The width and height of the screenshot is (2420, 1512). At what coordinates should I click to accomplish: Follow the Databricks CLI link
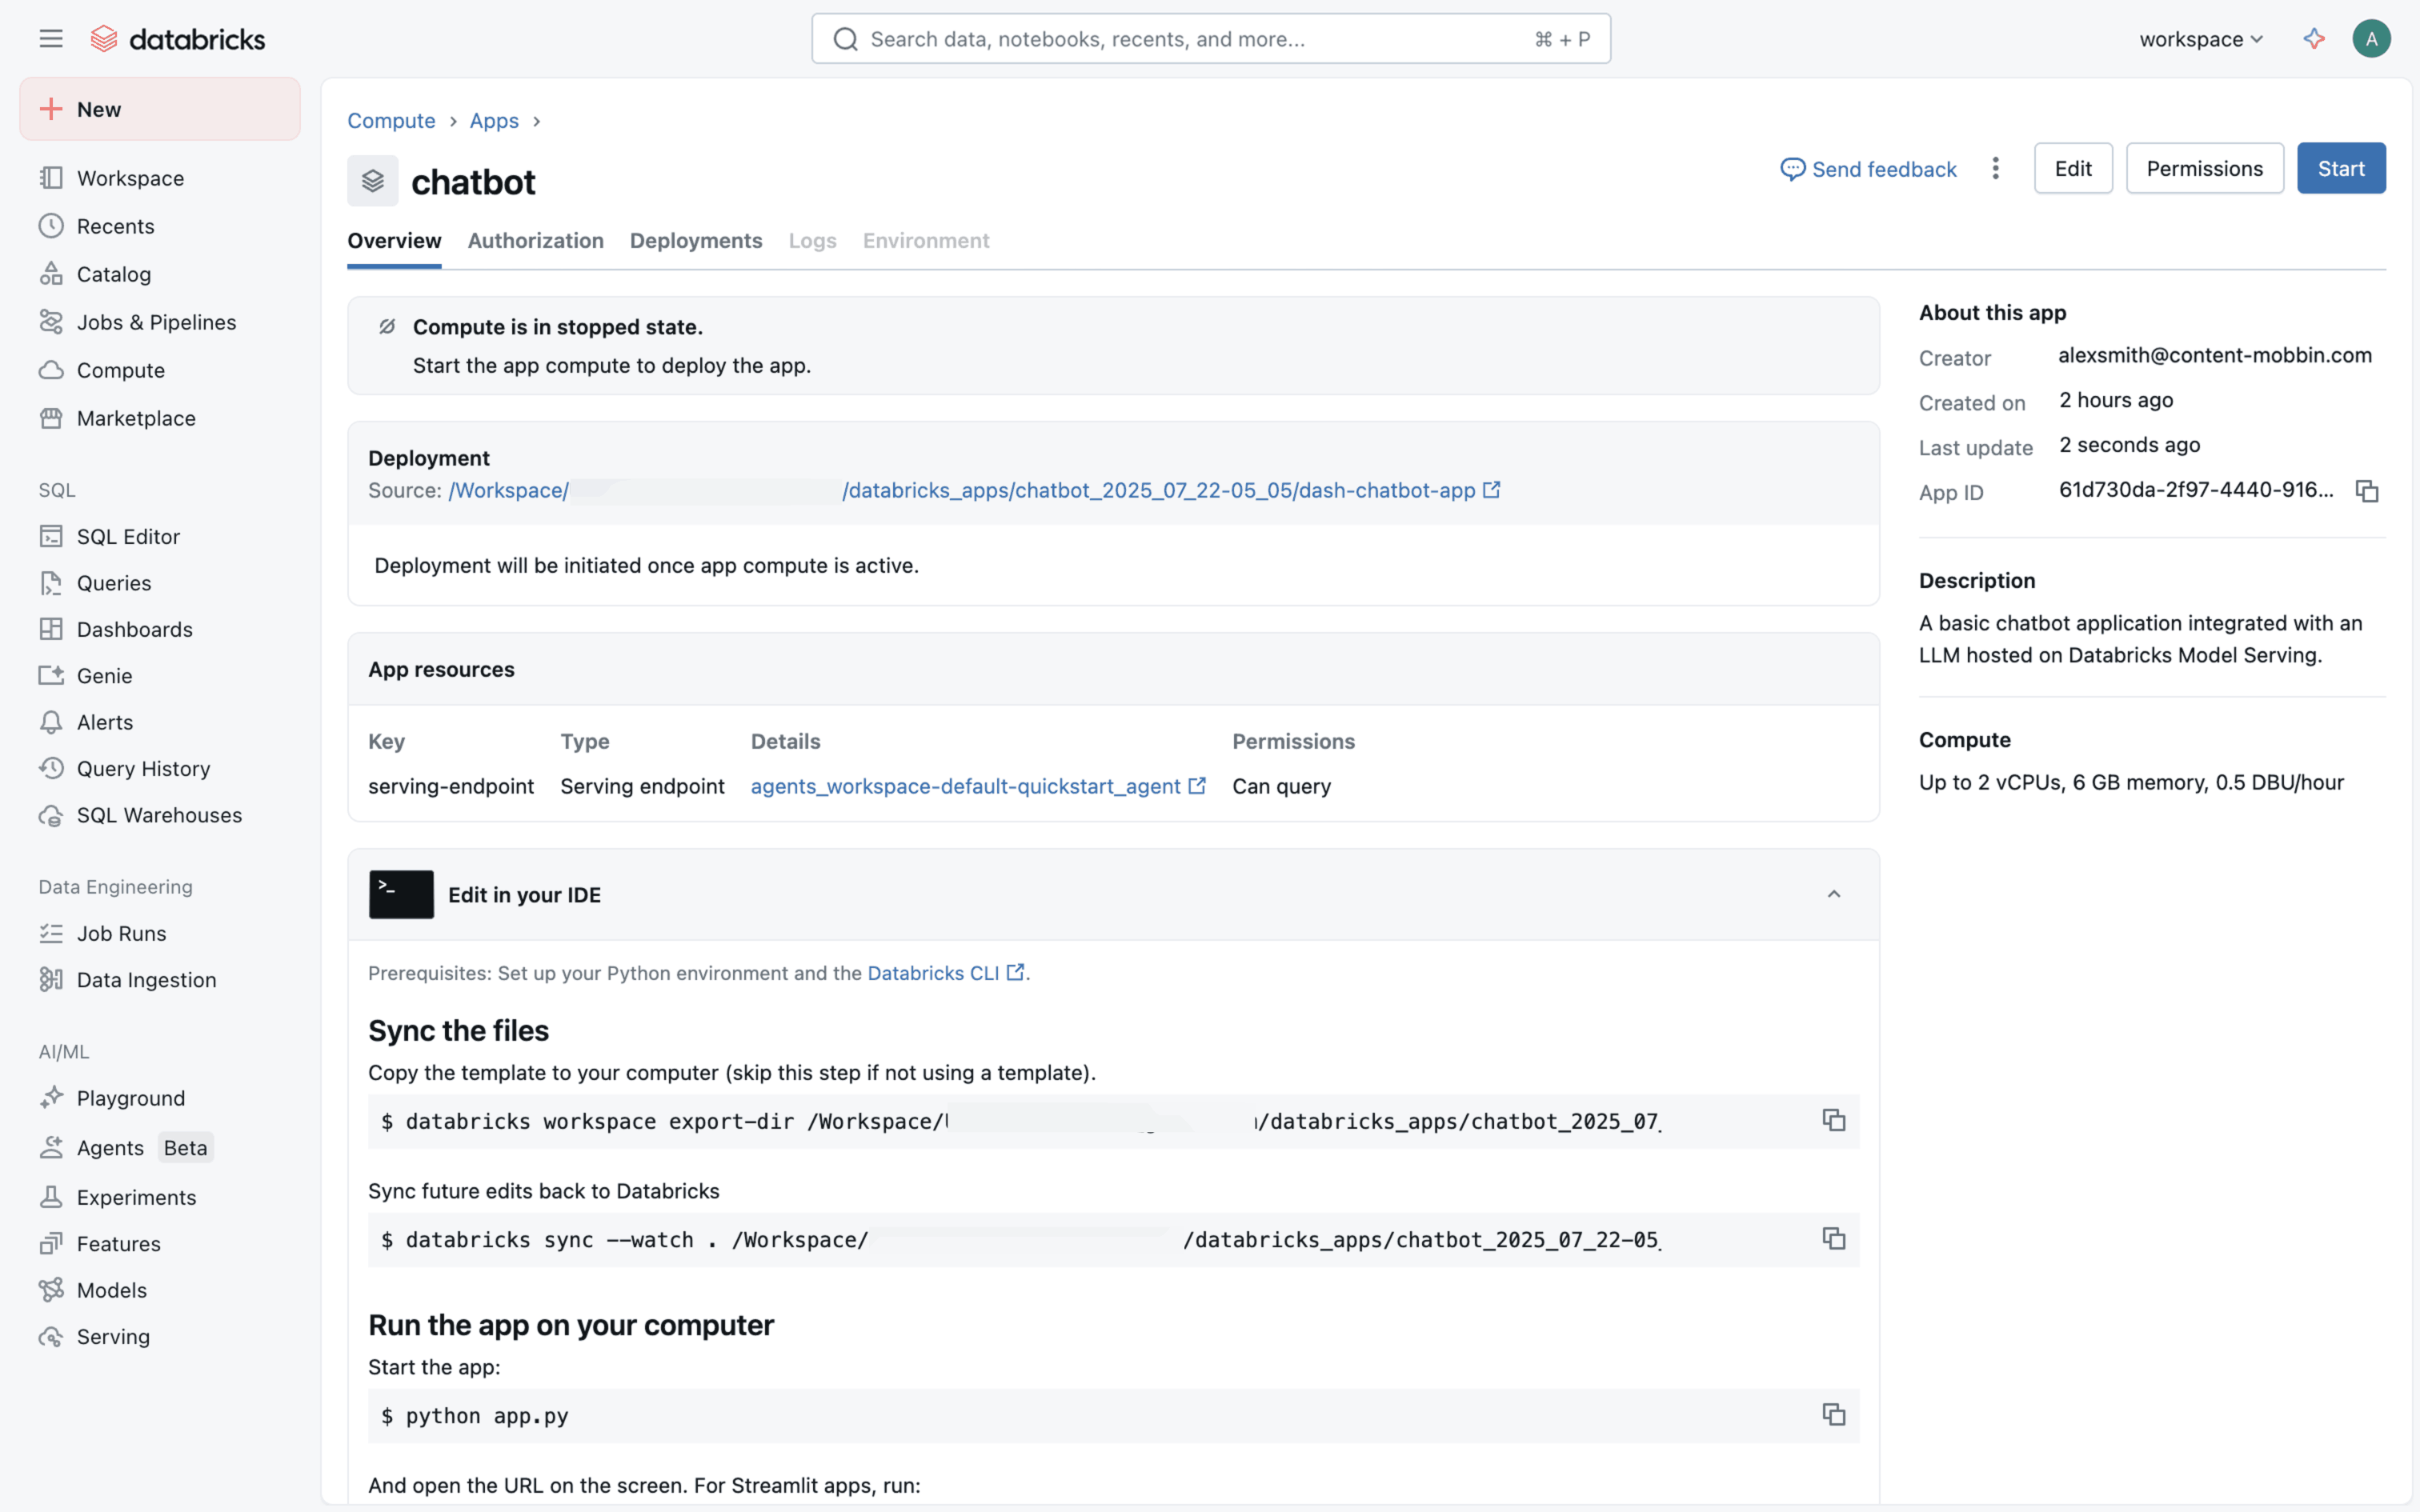pos(934,973)
